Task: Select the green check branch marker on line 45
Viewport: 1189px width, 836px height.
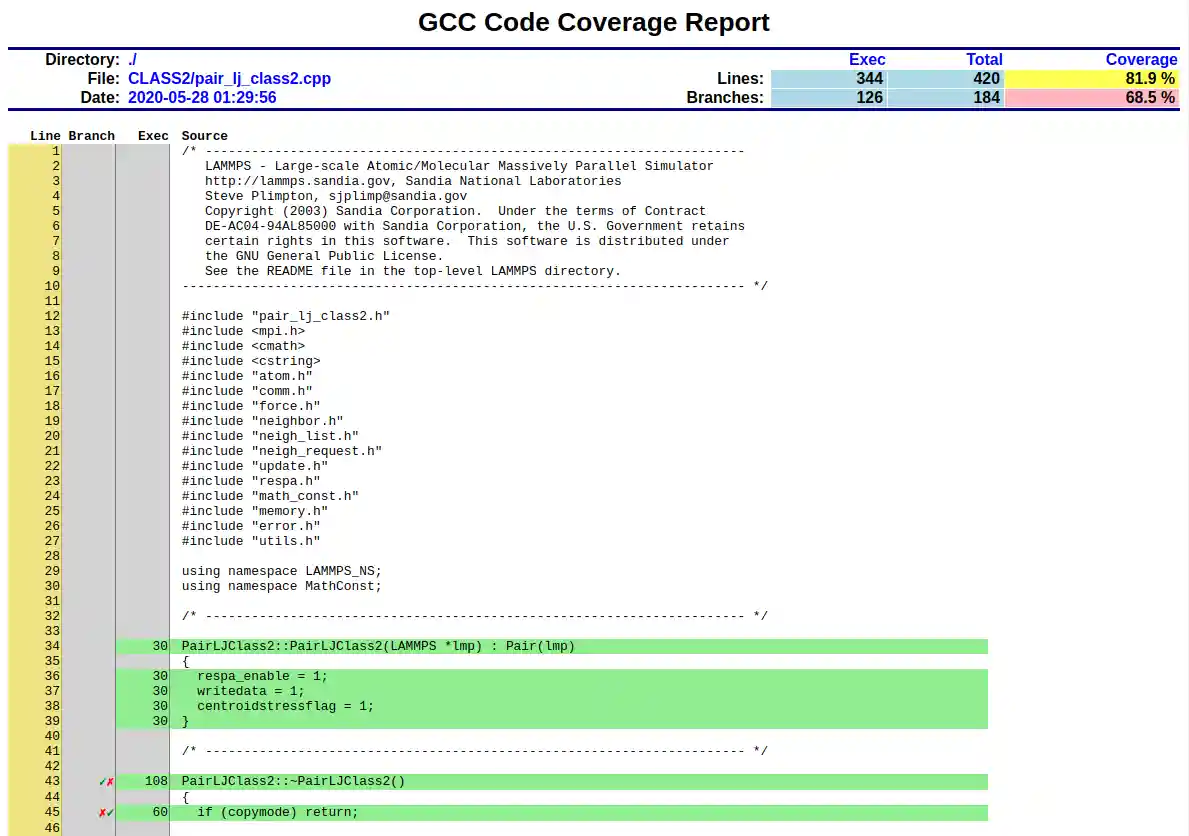Action: pyautogui.click(x=109, y=811)
